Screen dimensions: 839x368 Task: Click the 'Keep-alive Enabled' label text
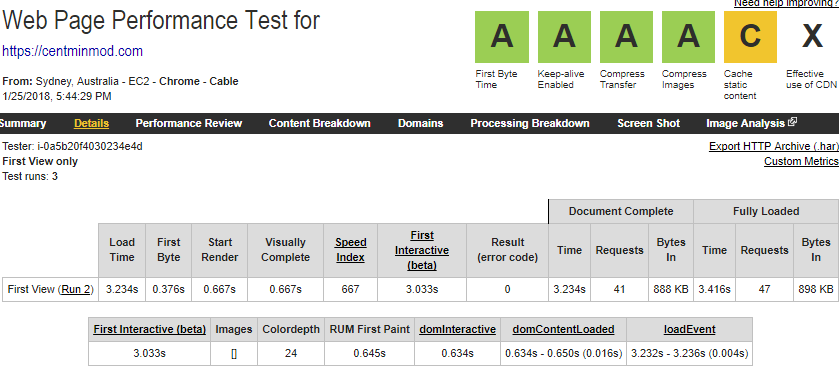pyautogui.click(x=561, y=79)
